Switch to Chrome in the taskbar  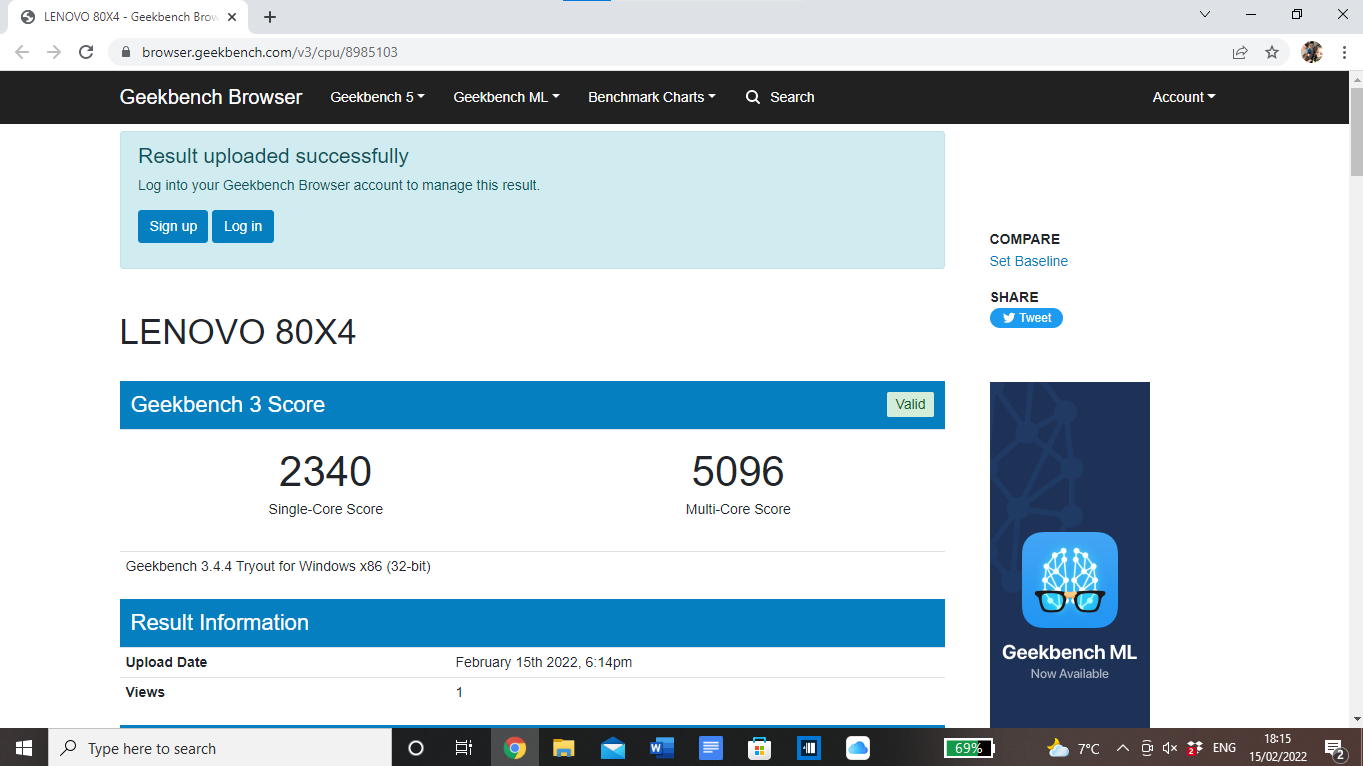point(515,747)
